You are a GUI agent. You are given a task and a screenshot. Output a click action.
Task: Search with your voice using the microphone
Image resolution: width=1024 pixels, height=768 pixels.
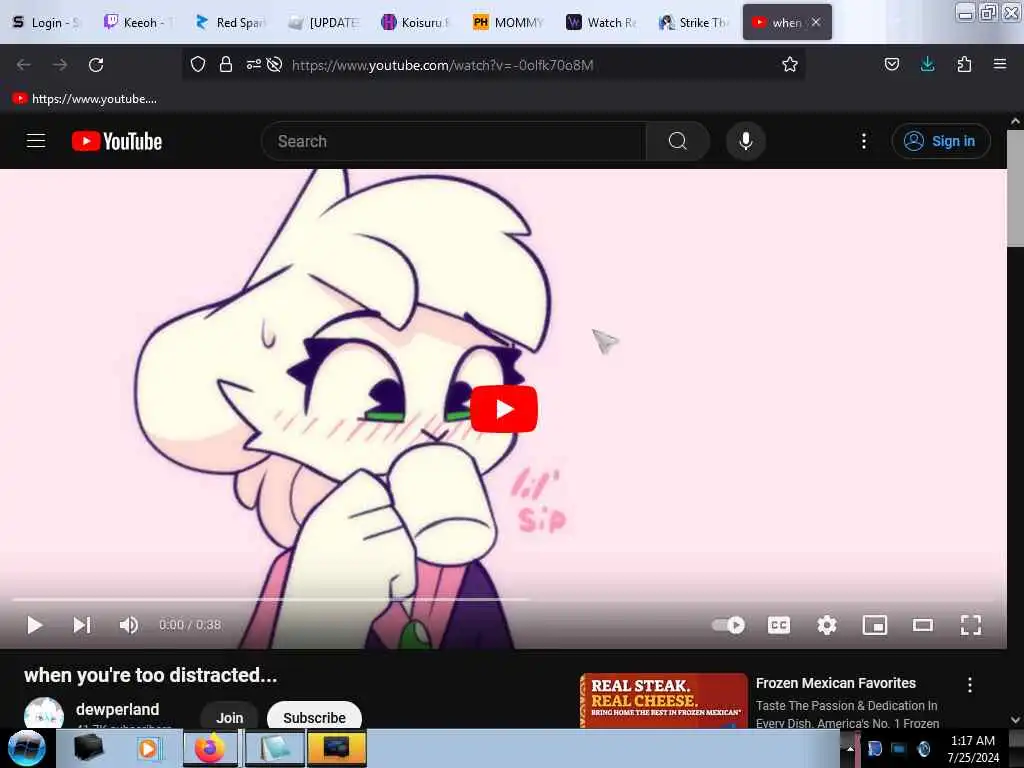tap(746, 141)
